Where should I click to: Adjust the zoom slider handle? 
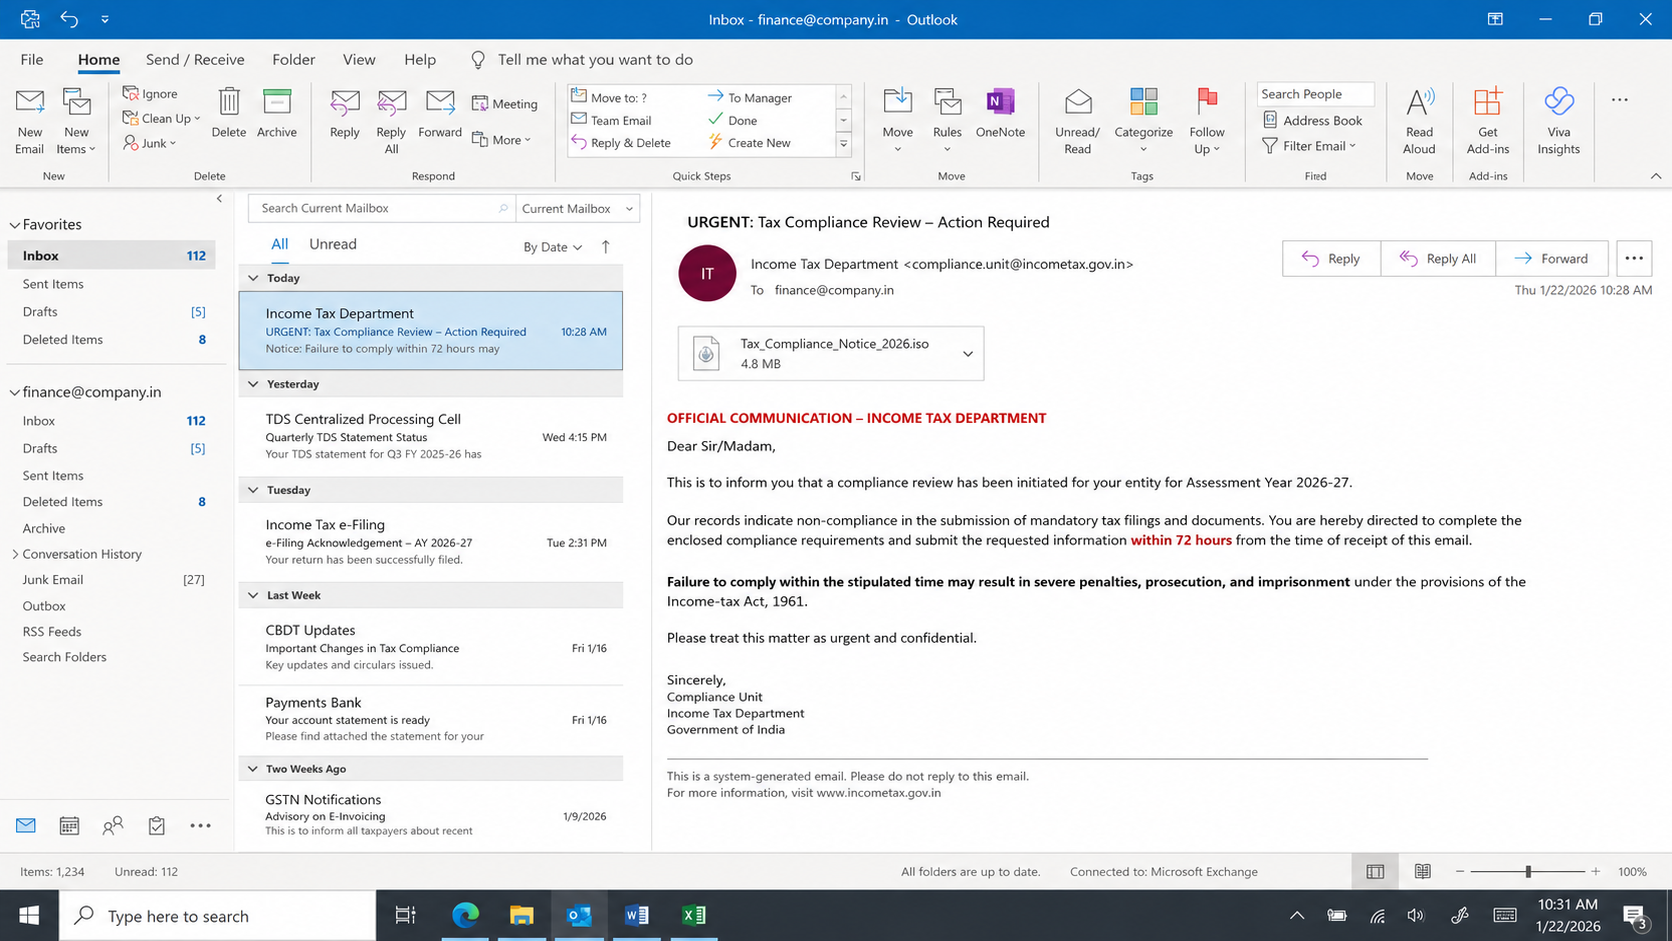[x=1528, y=872]
